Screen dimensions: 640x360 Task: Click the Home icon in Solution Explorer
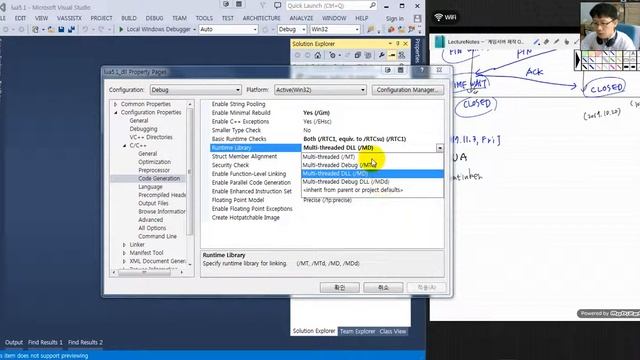pos(318,55)
